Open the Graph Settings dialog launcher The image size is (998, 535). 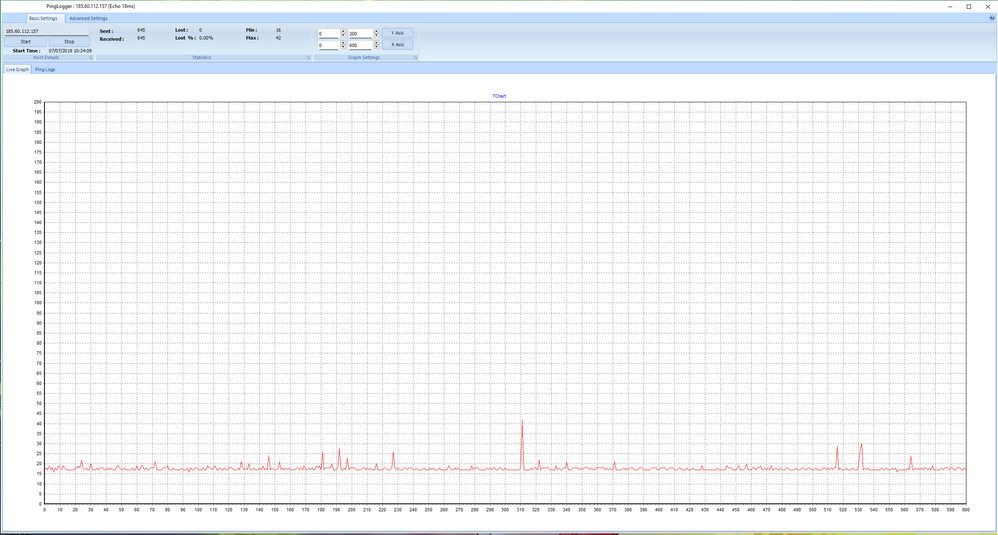415,58
